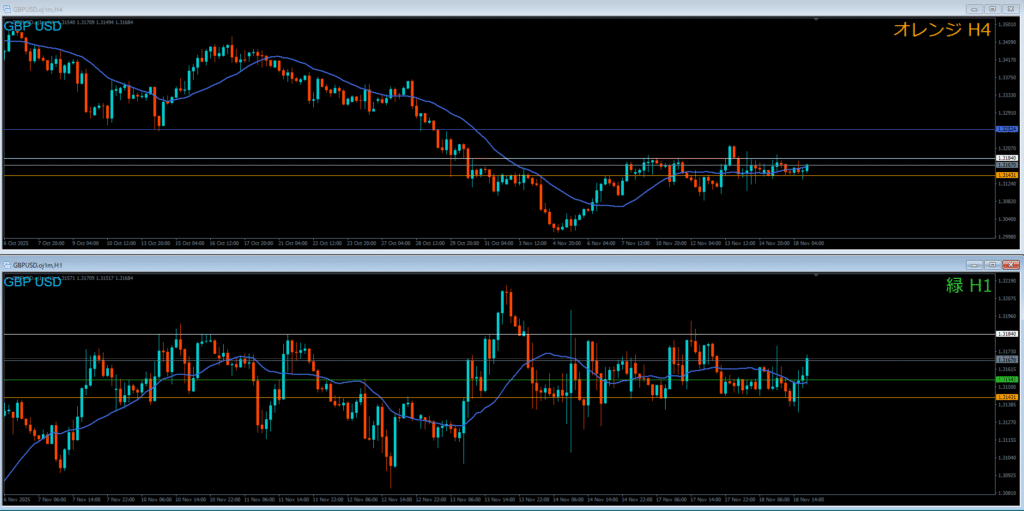Click the chart shift triangle in the H1 chart

coord(816,276)
